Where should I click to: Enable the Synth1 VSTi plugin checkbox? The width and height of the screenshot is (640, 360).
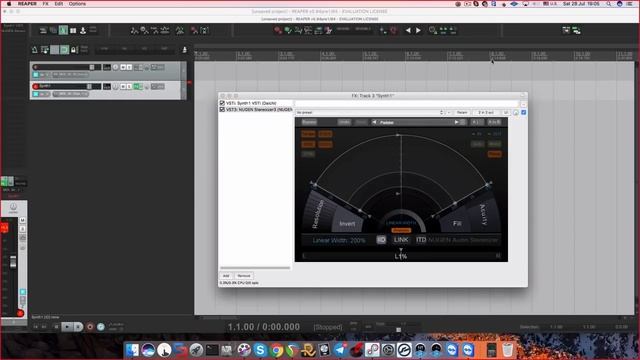(x=222, y=103)
